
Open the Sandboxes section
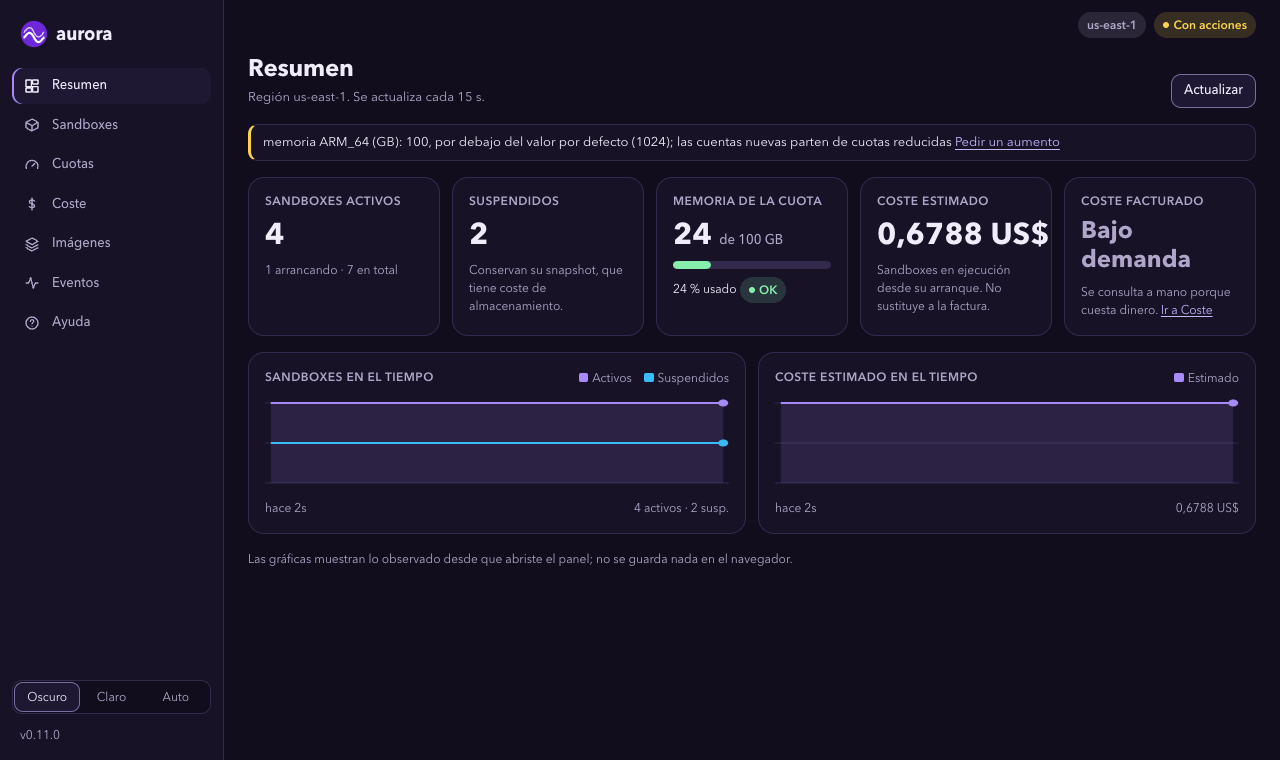111,125
